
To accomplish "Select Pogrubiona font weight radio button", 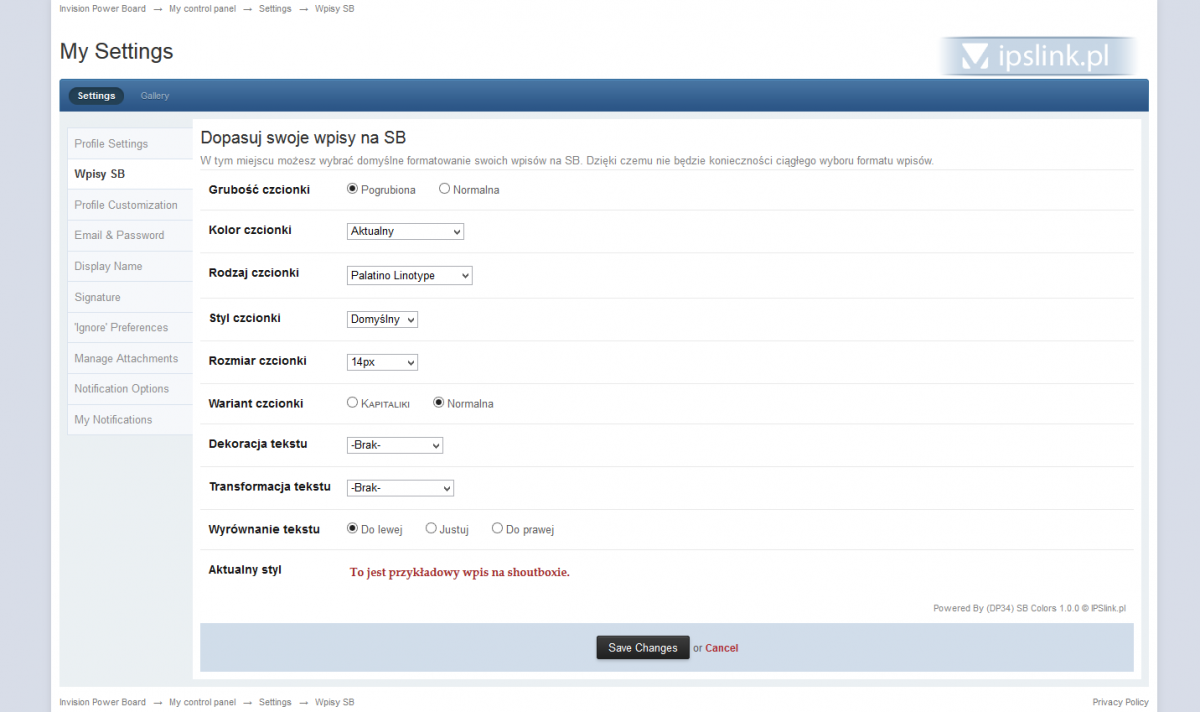I will (352, 189).
